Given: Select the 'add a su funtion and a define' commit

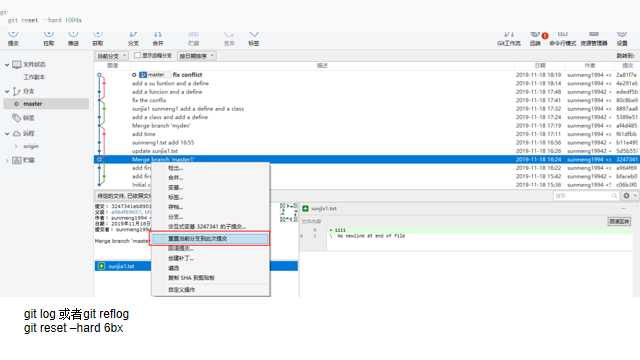Looking at the screenshot, I should point(366,83).
